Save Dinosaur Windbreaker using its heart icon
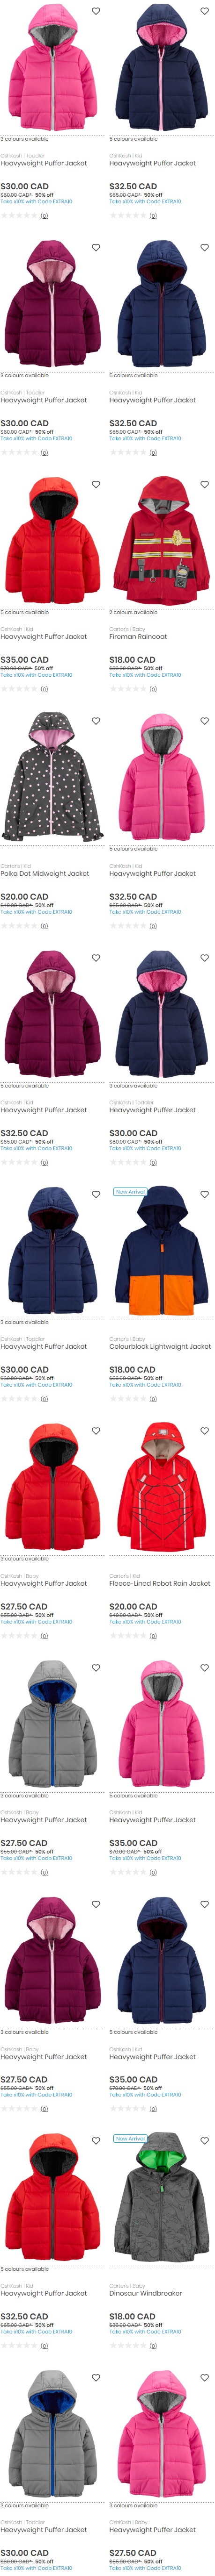 point(205,2141)
